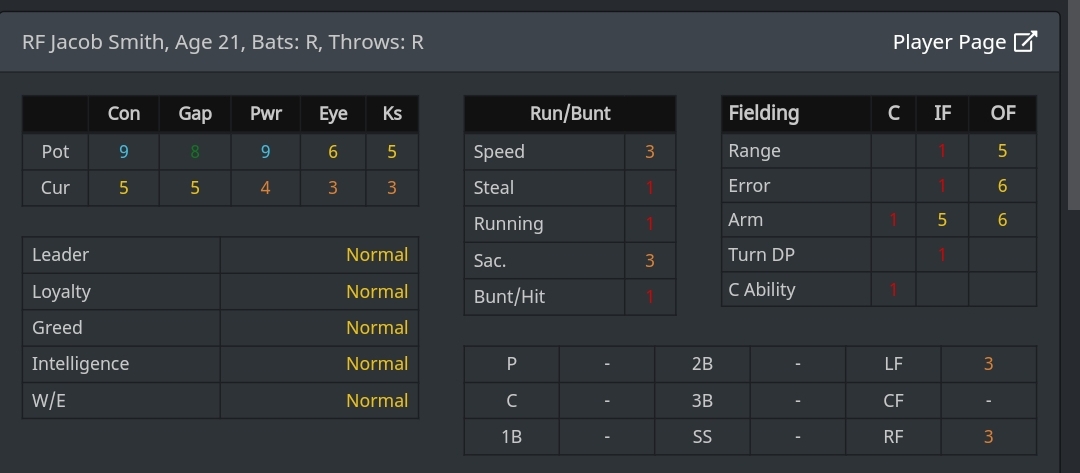The image size is (1080, 473).
Task: Click the Bunt/Hit row label
Action: 510,297
